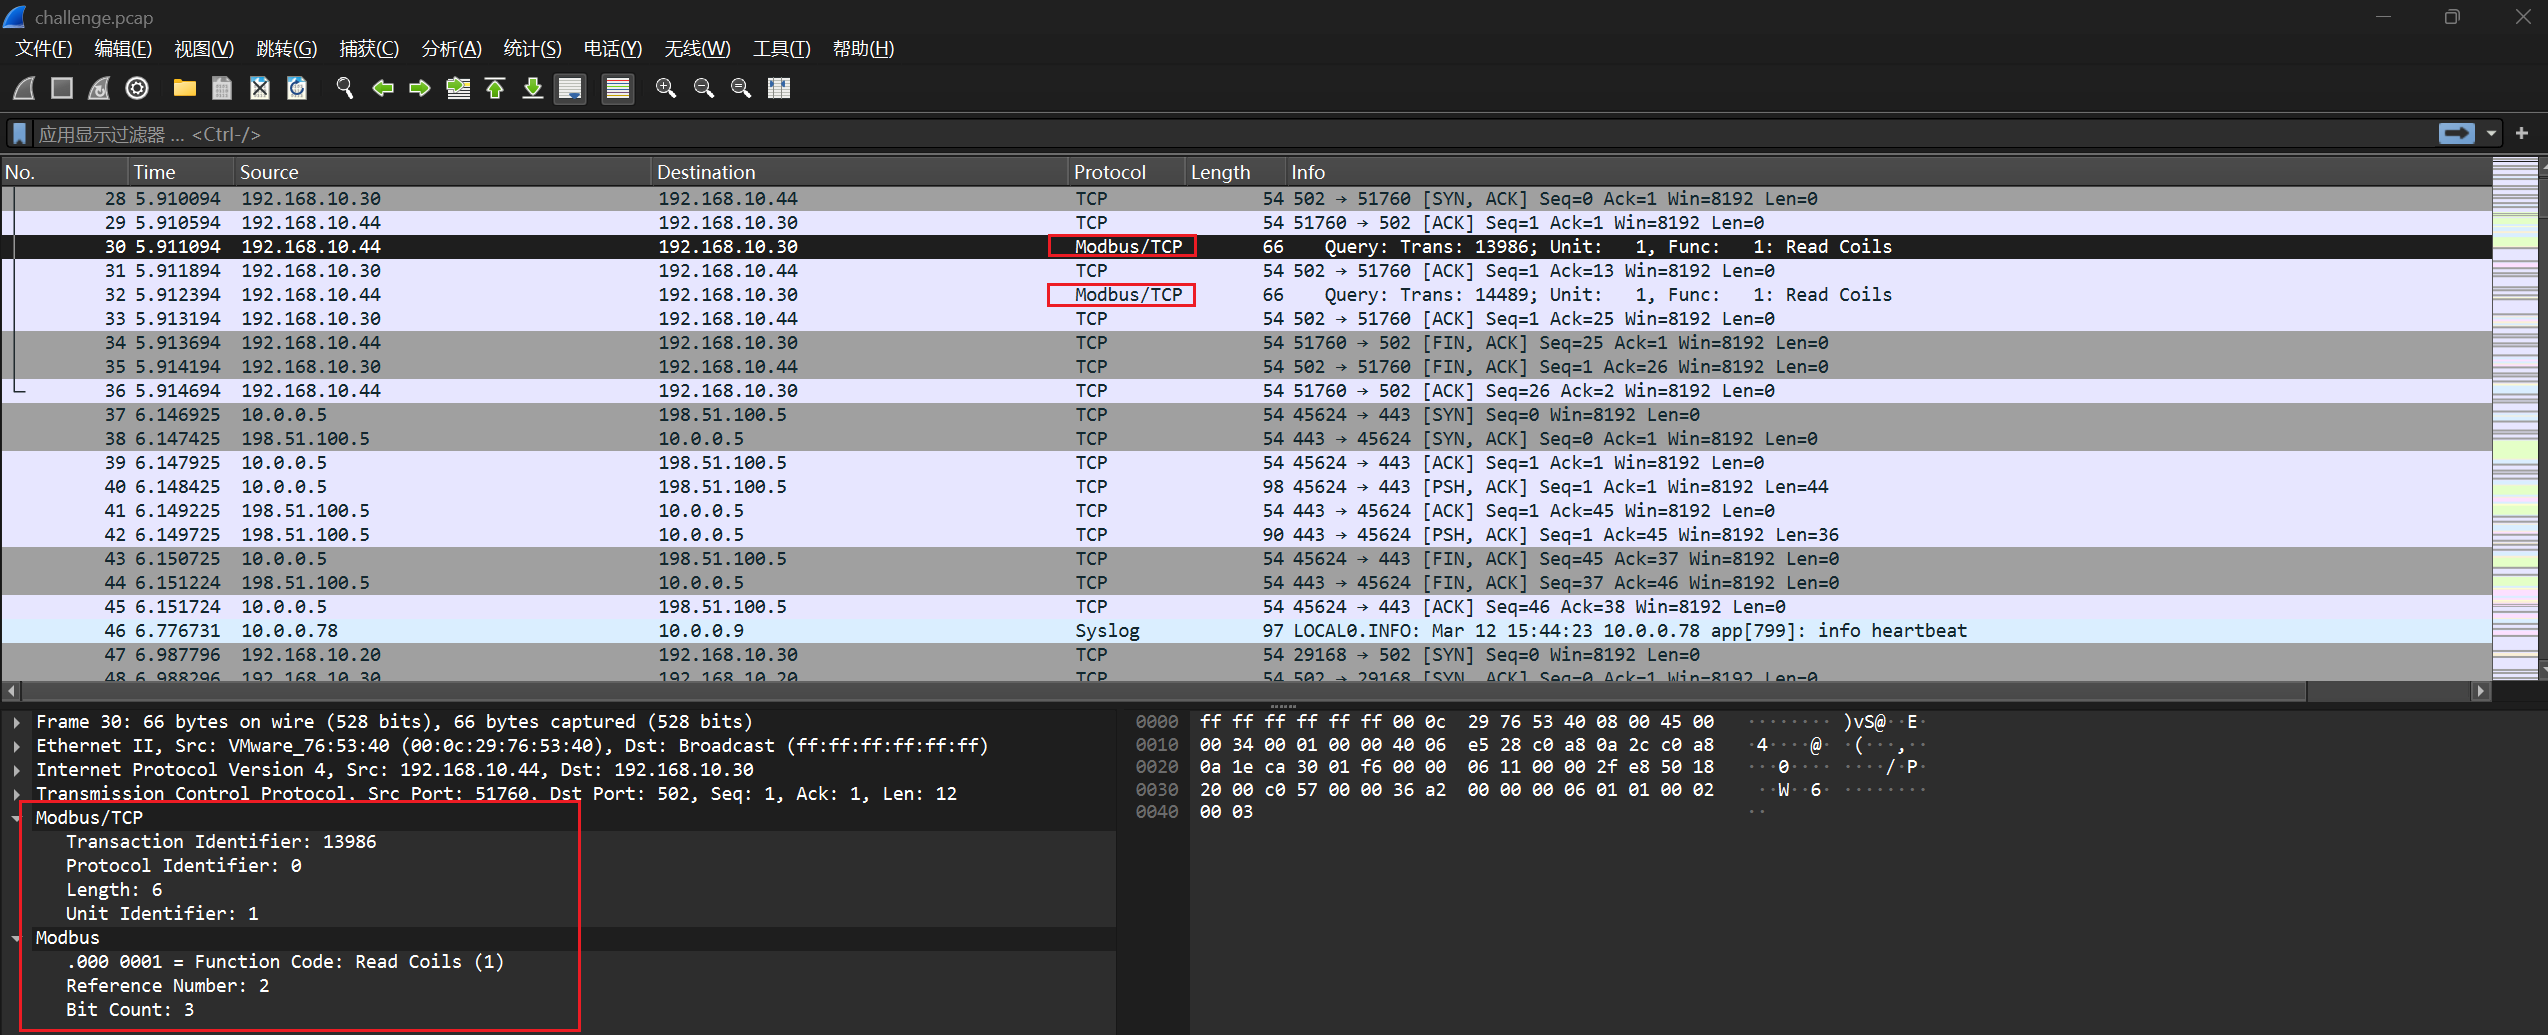Image resolution: width=2548 pixels, height=1035 pixels.
Task: Click the find packet magnifier icon
Action: tap(345, 89)
